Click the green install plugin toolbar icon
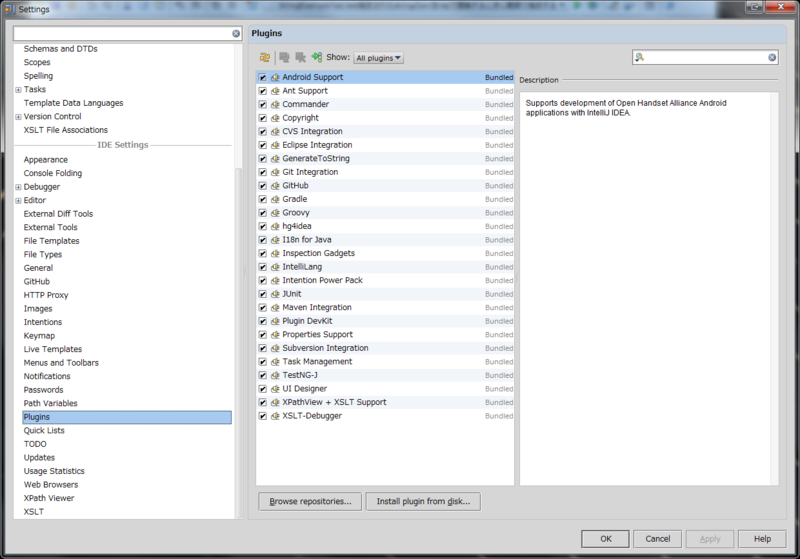800x559 pixels. [x=317, y=57]
